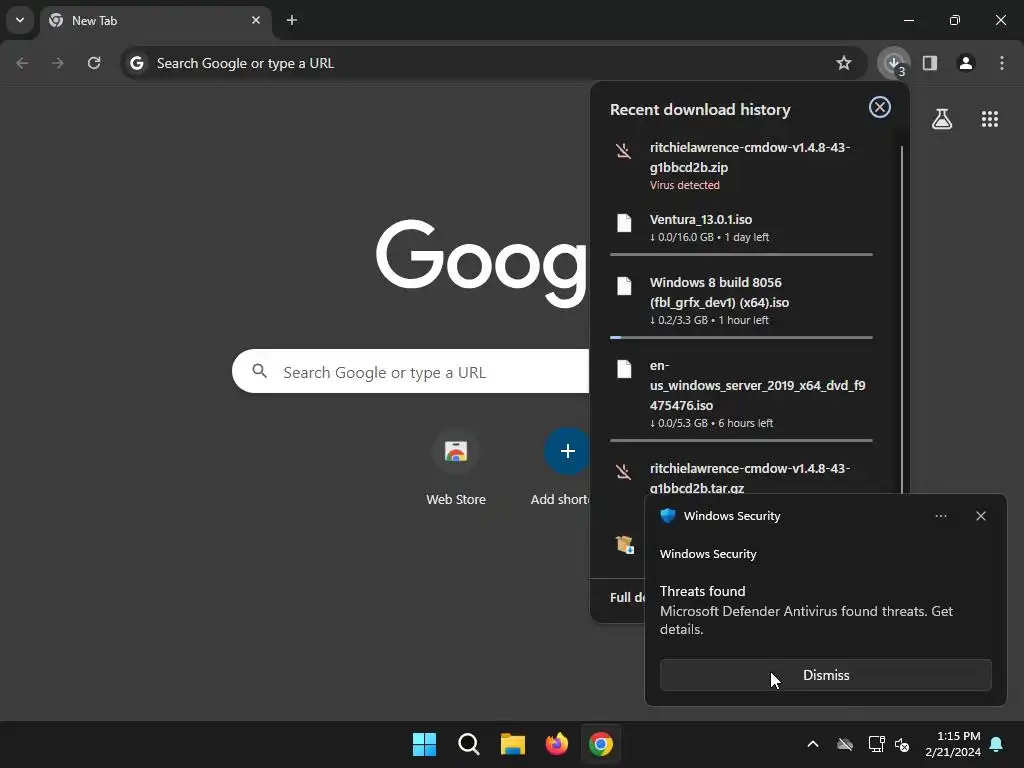Click the Chrome taskbar icon
1024x768 pixels.
[x=601, y=744]
